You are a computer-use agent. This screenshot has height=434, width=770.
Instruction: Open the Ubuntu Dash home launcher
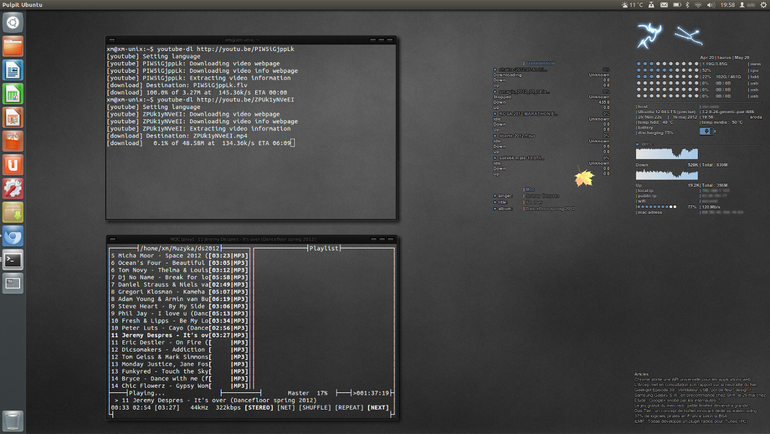pyautogui.click(x=13, y=23)
